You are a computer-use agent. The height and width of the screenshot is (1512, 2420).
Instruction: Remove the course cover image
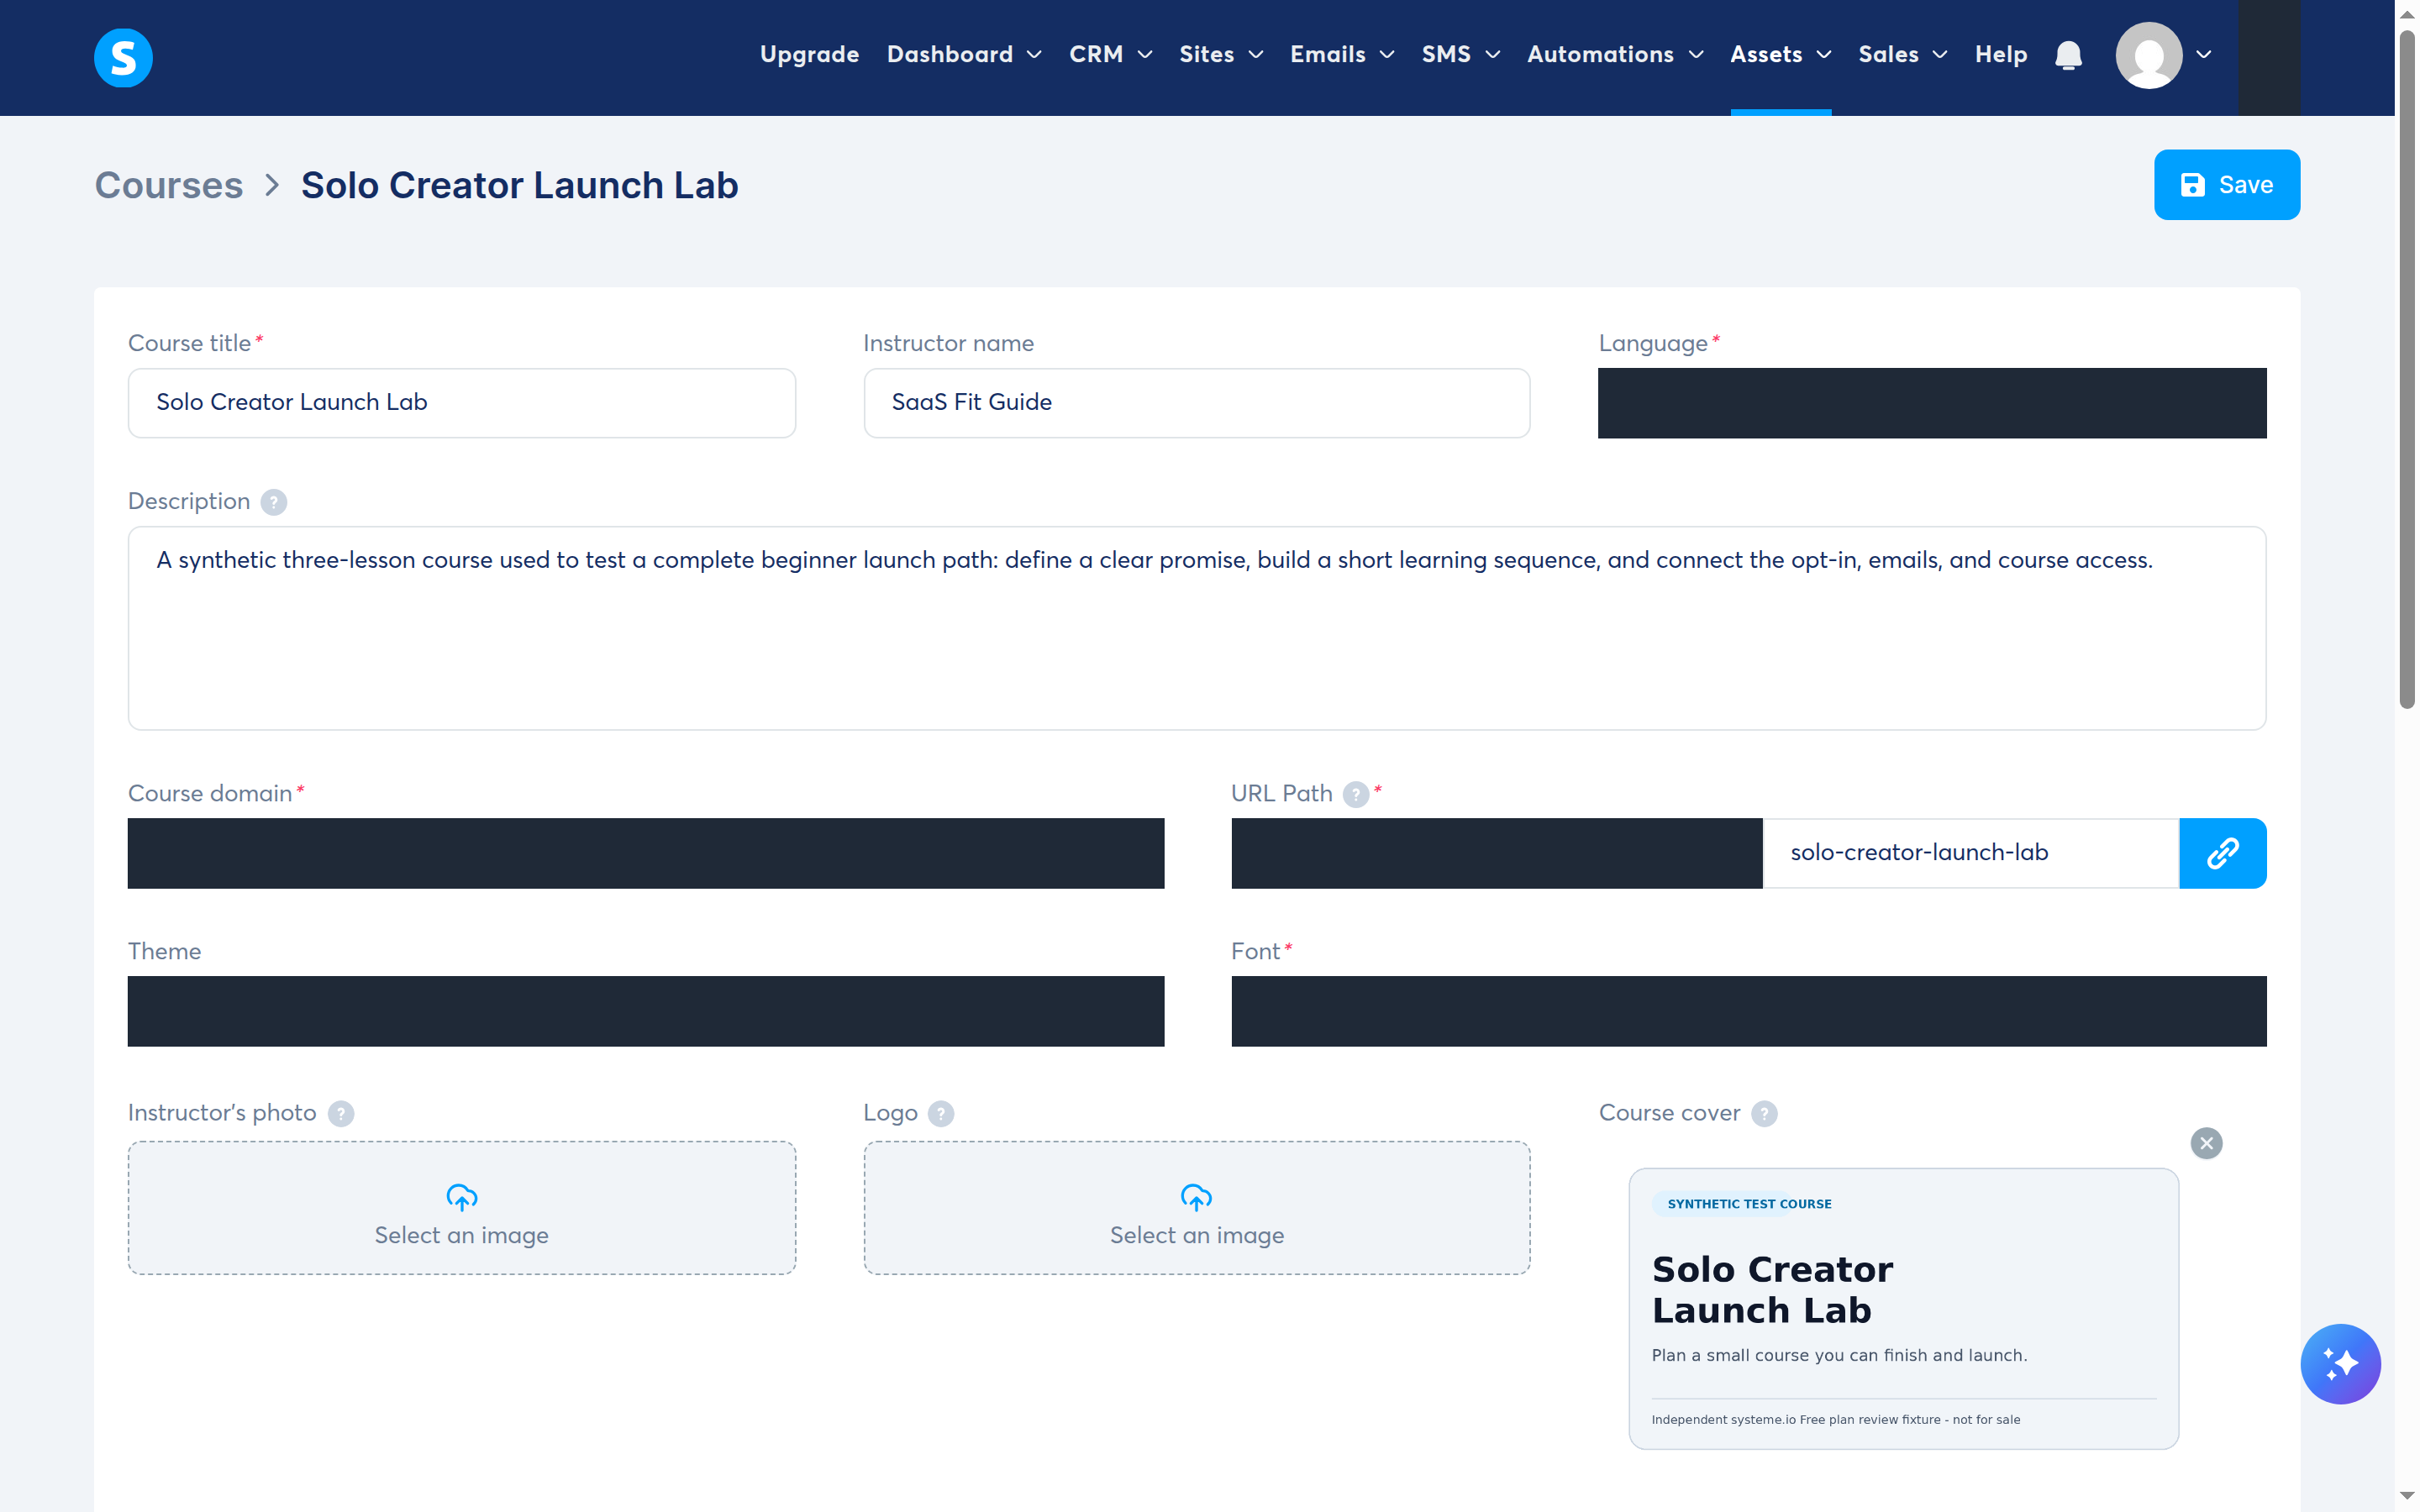pyautogui.click(x=2206, y=1143)
